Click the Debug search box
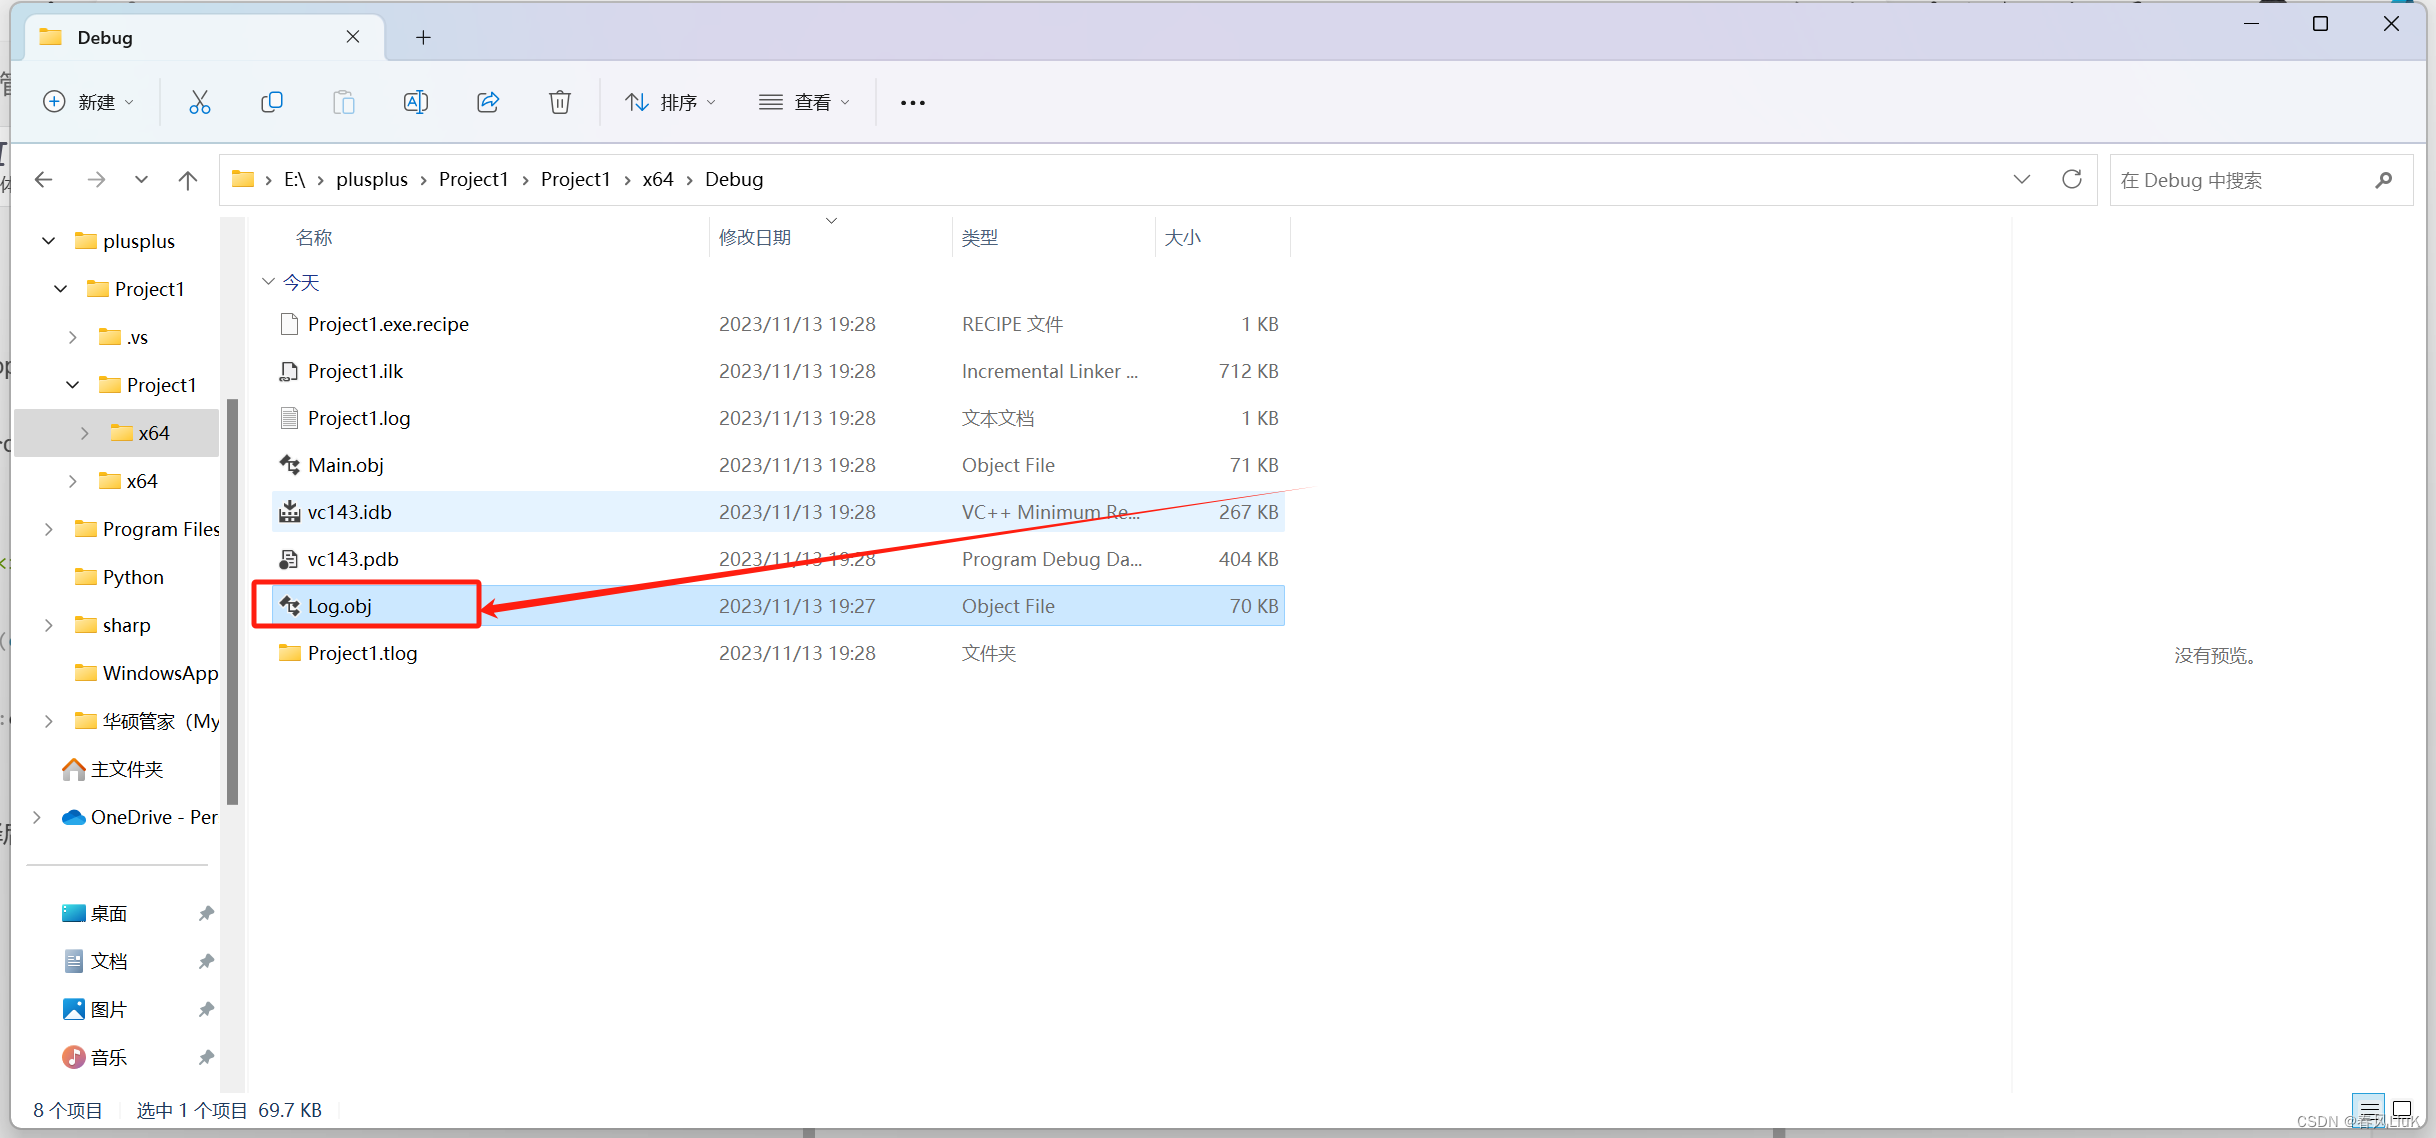2436x1138 pixels. click(x=2240, y=180)
